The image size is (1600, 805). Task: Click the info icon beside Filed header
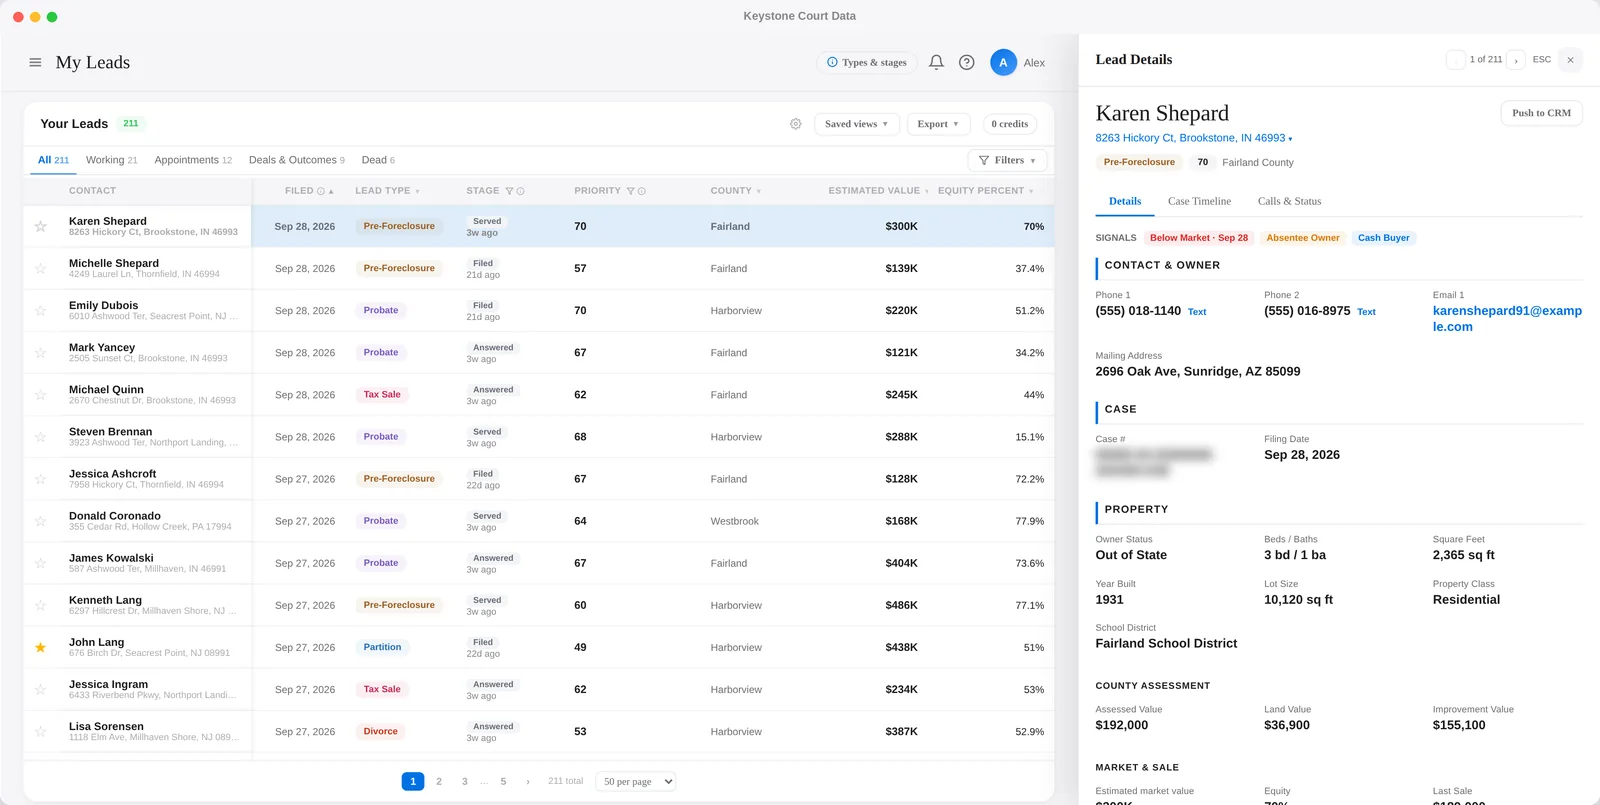pyautogui.click(x=321, y=191)
